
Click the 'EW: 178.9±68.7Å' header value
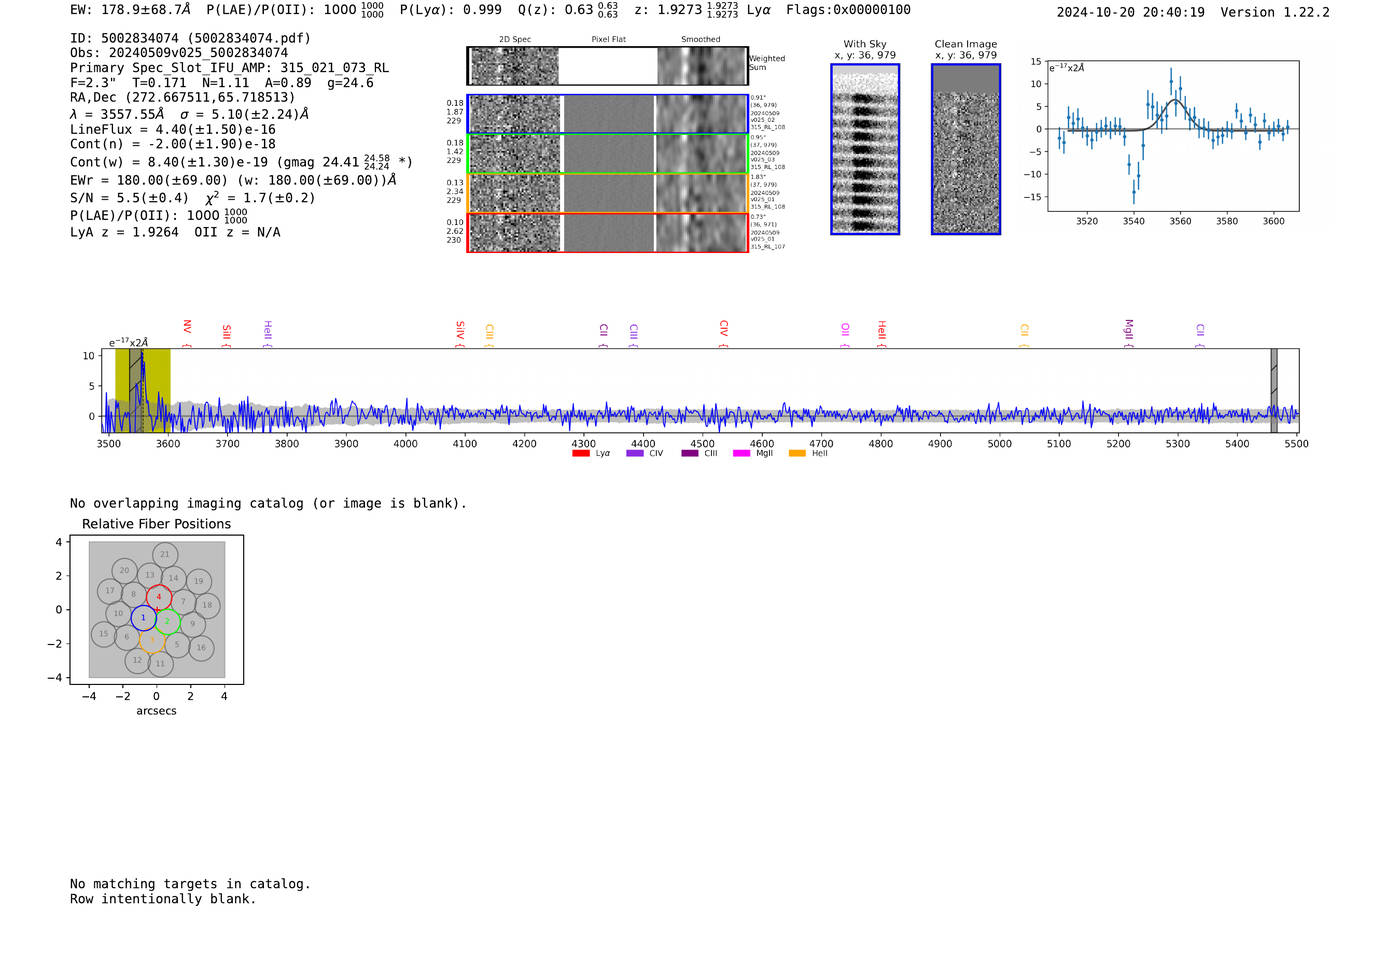(130, 10)
